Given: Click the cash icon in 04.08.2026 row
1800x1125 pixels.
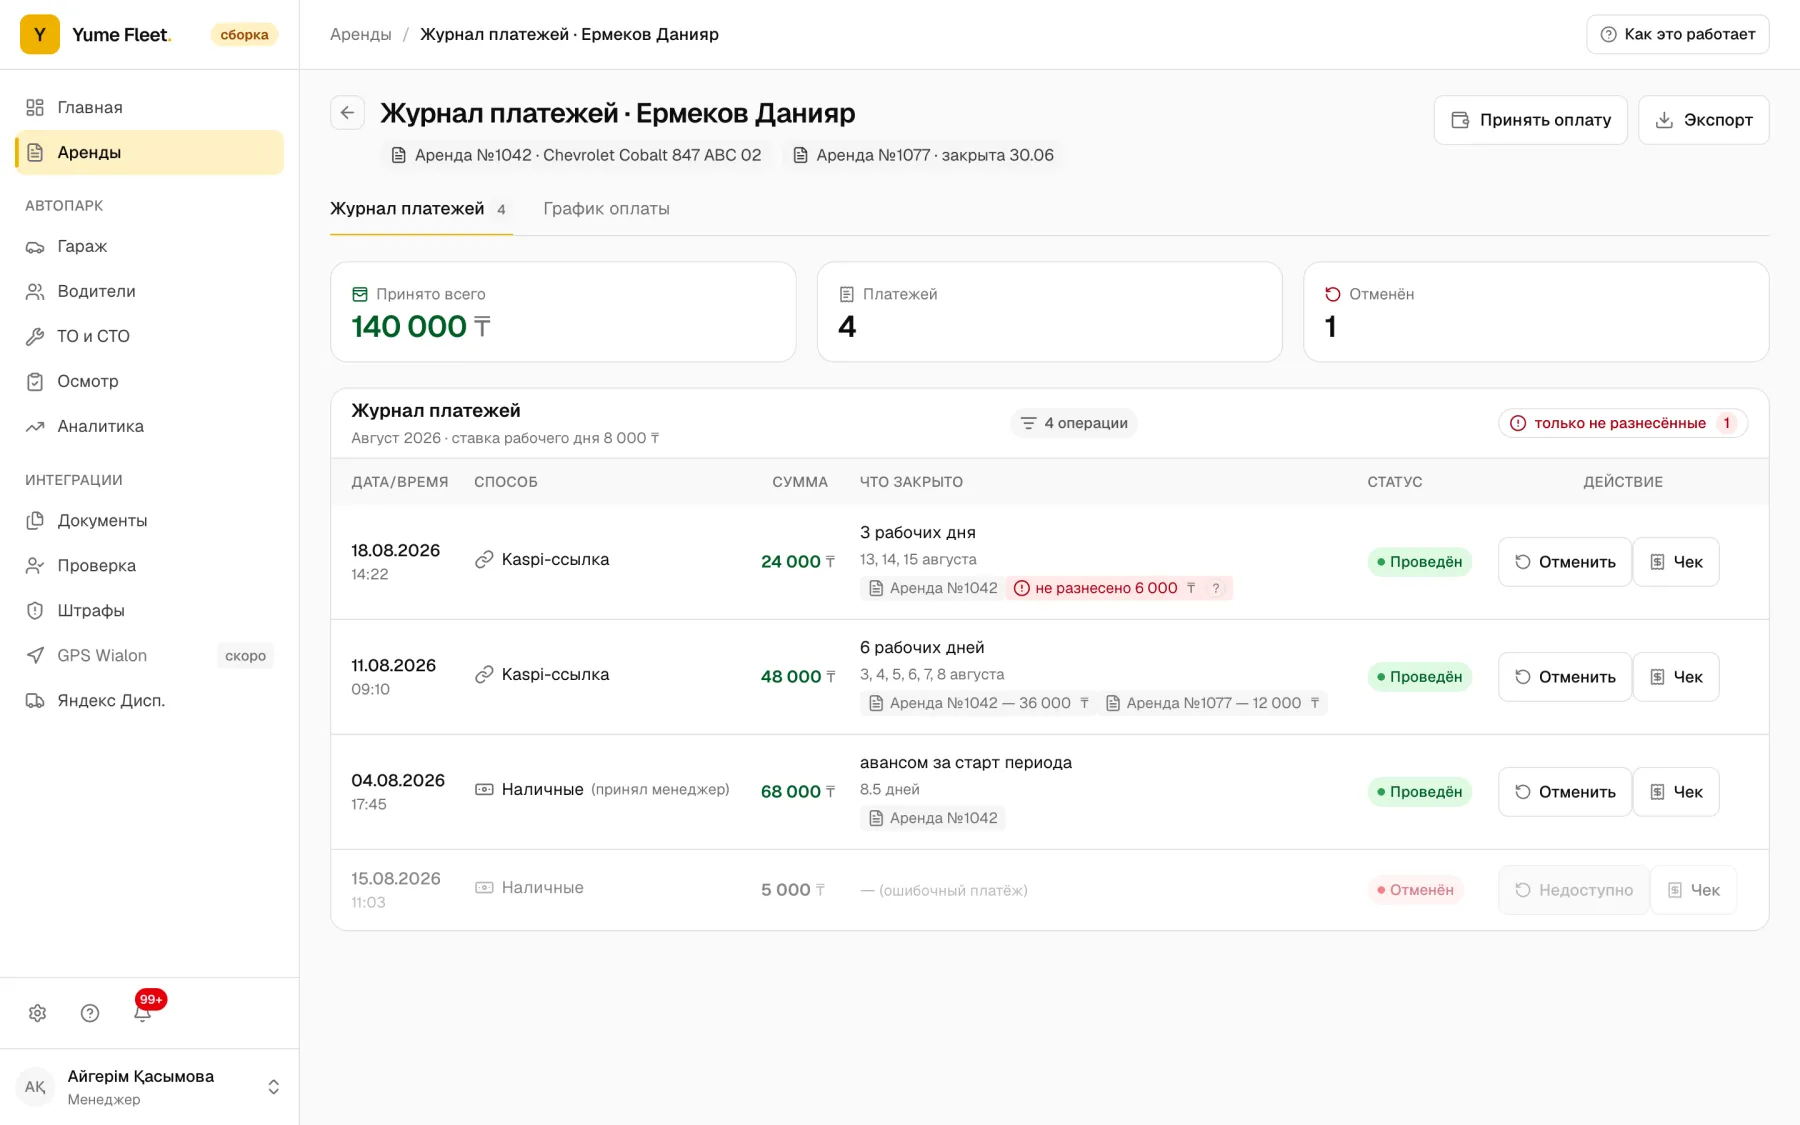Looking at the screenshot, I should click(484, 790).
